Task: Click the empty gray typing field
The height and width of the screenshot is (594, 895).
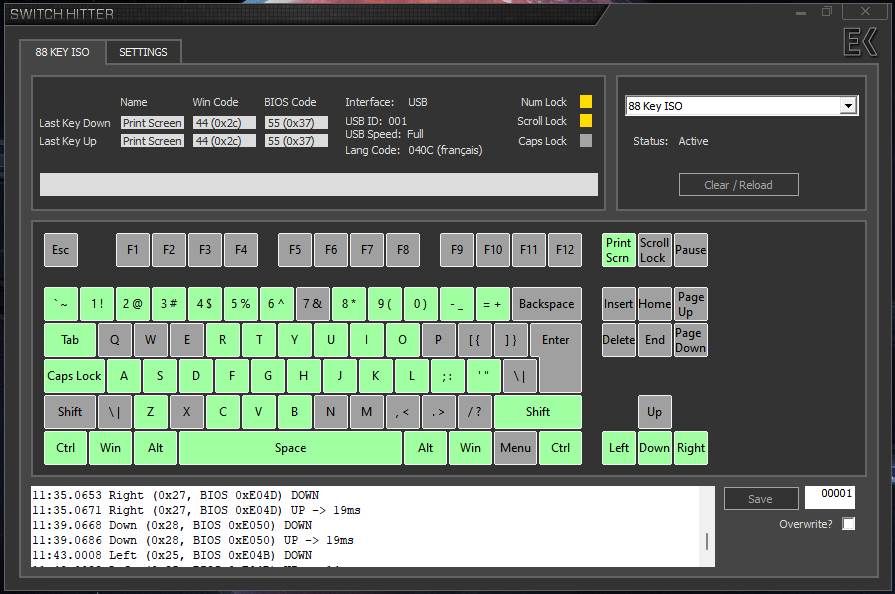Action: (x=319, y=184)
